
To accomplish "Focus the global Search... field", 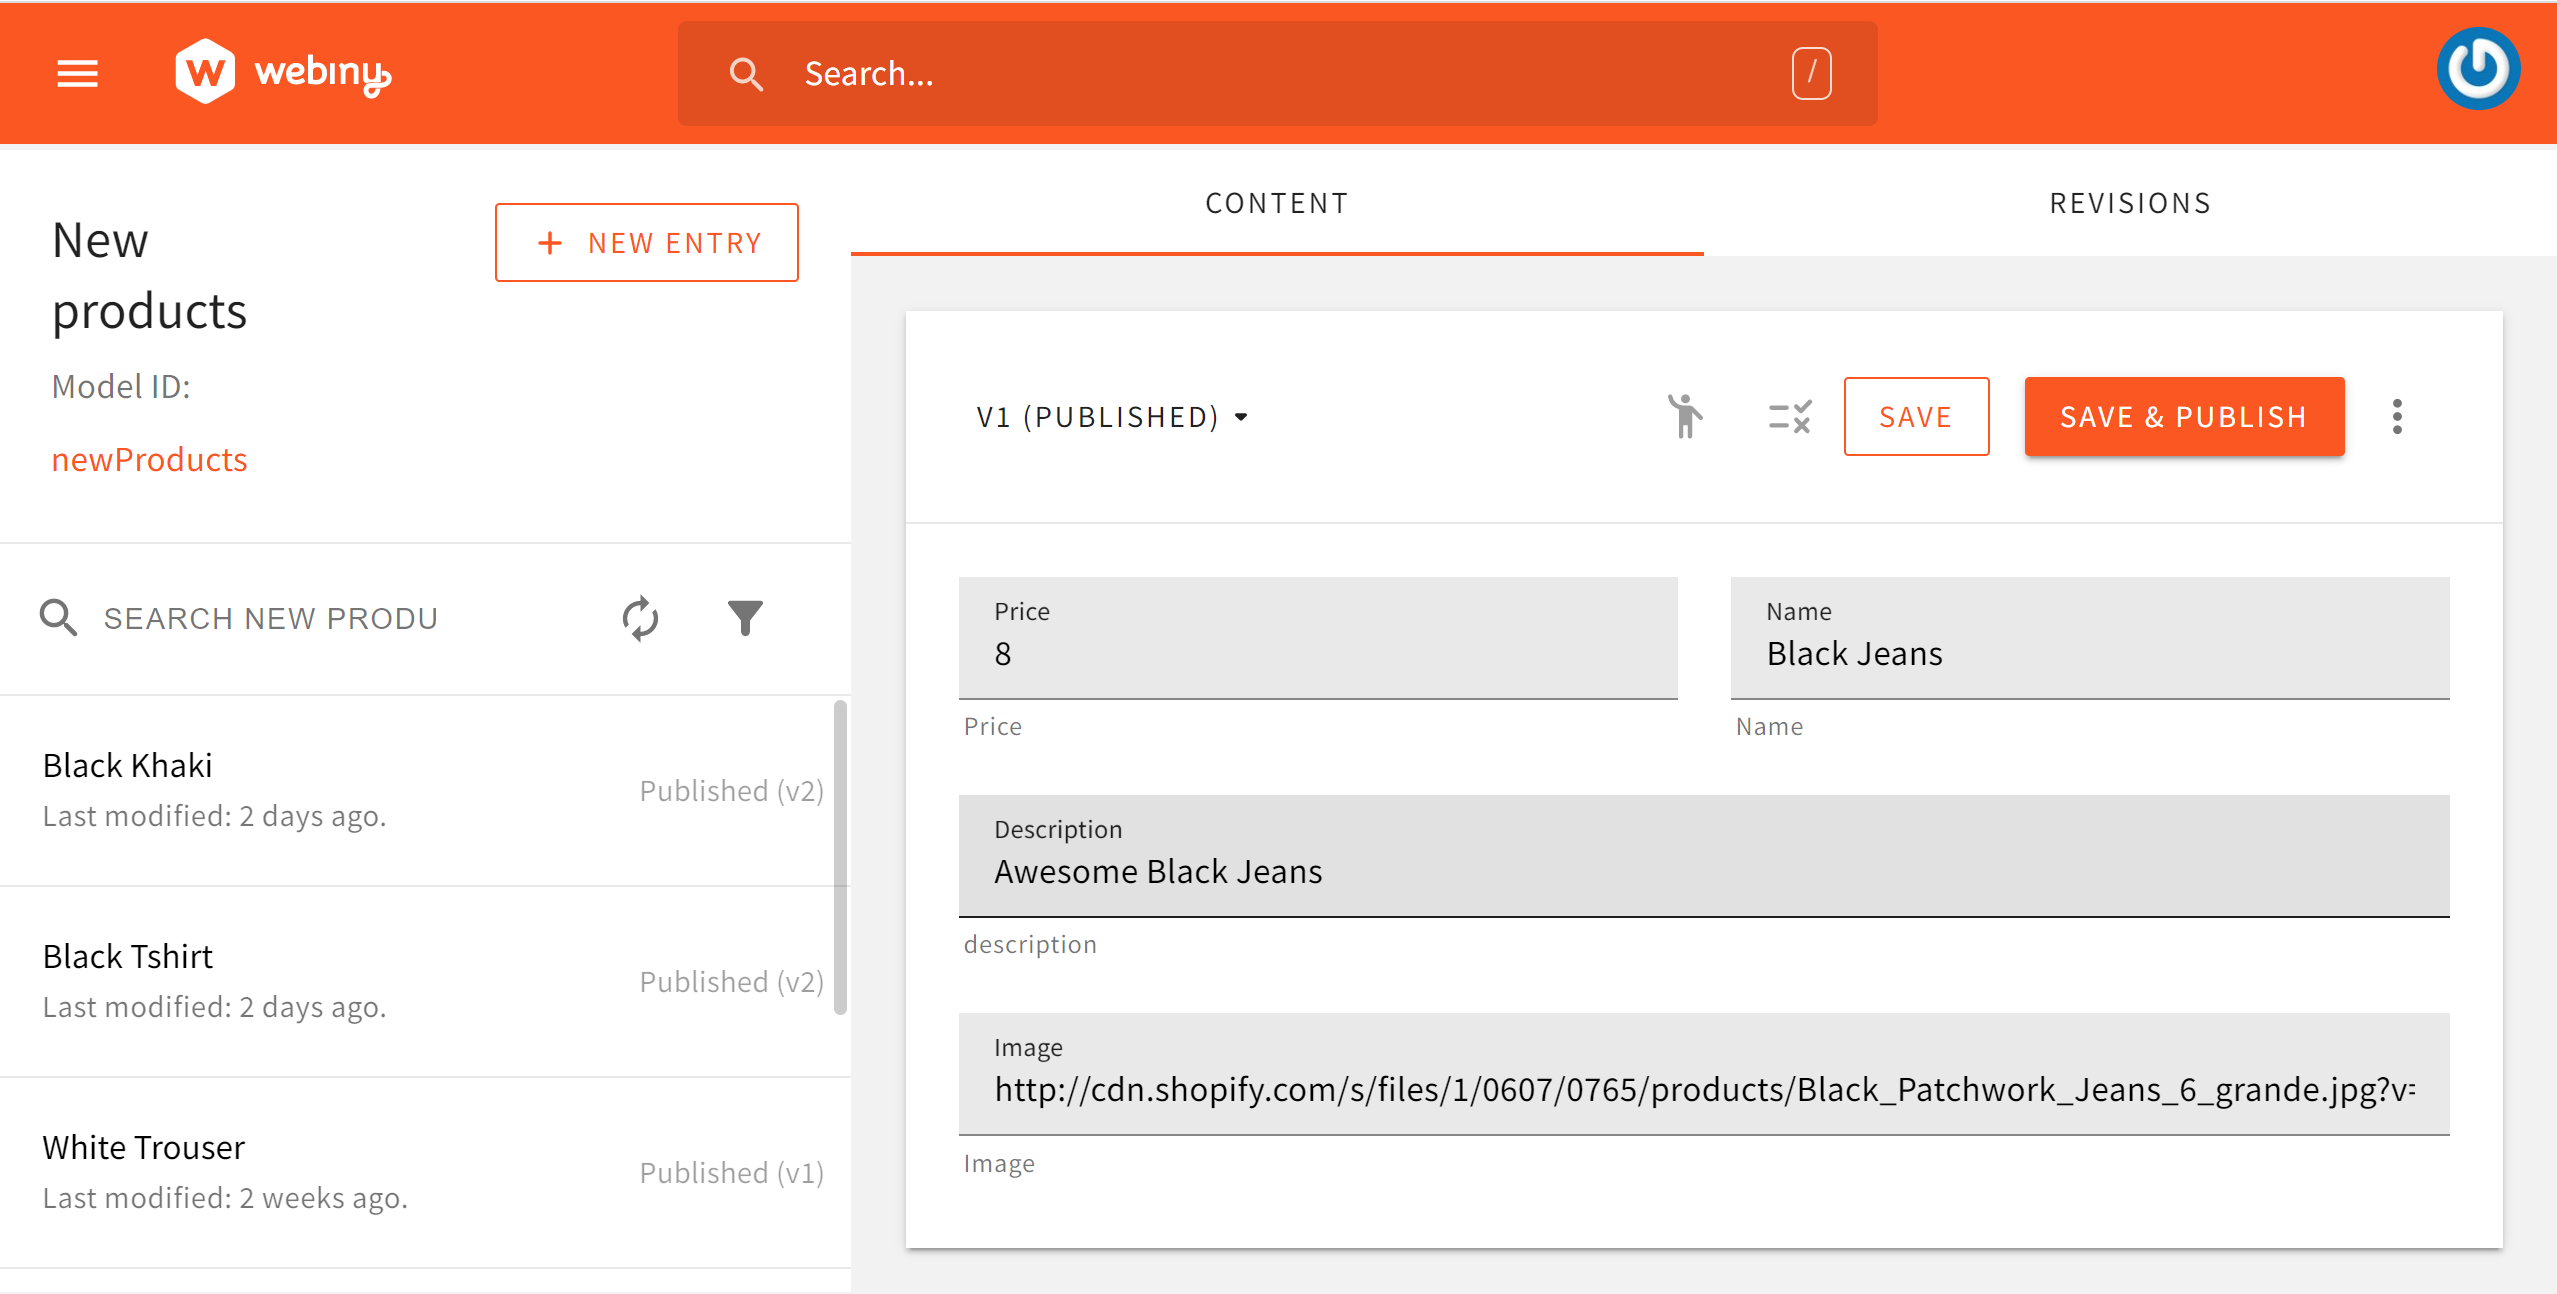I will [x=1275, y=74].
